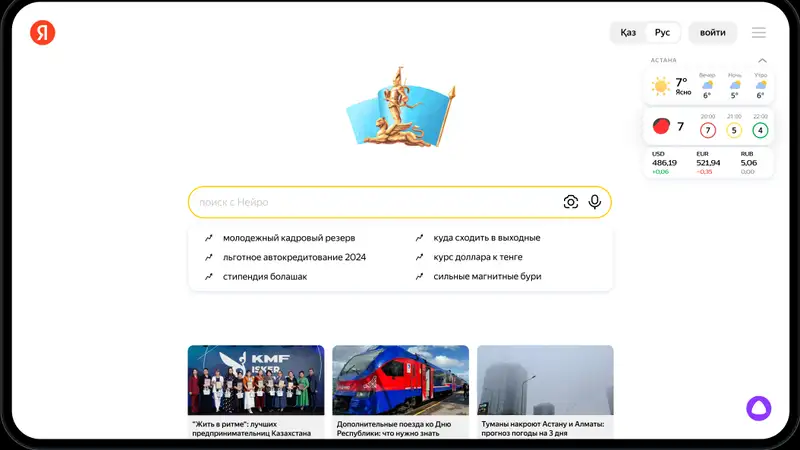This screenshot has width=800, height=450.
Task: Open image search via camera icon
Action: (570, 202)
